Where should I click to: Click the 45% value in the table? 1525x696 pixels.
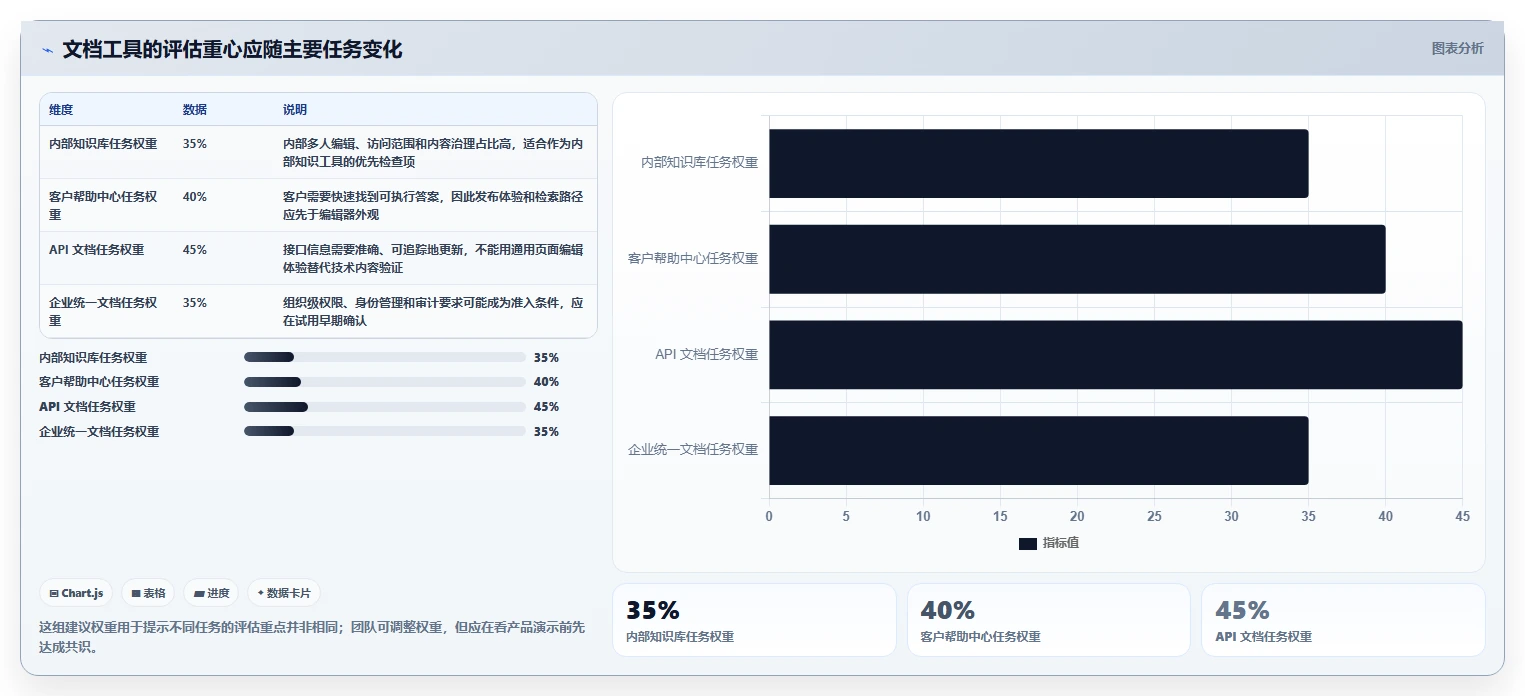pyautogui.click(x=195, y=250)
